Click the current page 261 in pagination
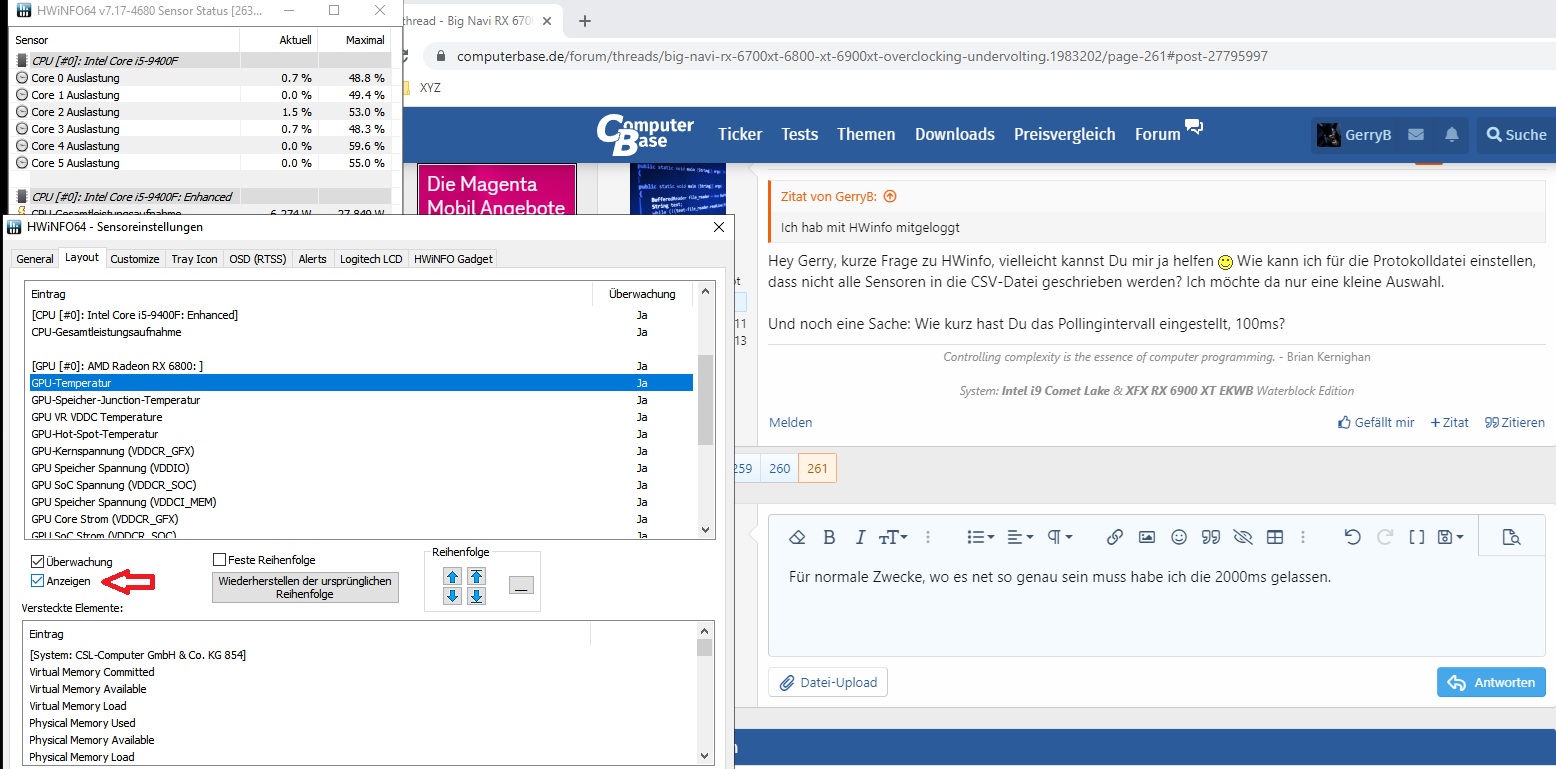 (817, 467)
